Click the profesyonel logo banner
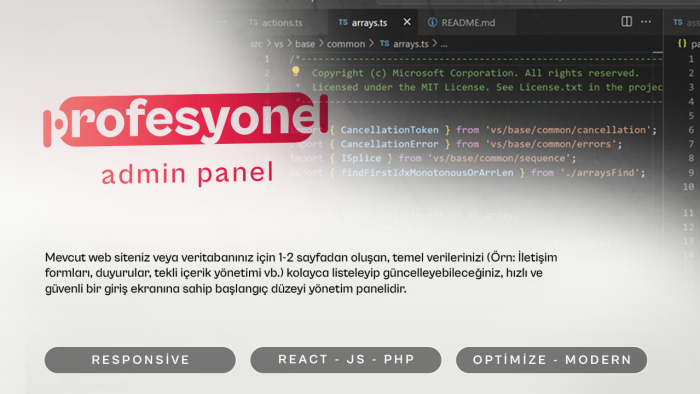This screenshot has width=700, height=394. pos(186,119)
